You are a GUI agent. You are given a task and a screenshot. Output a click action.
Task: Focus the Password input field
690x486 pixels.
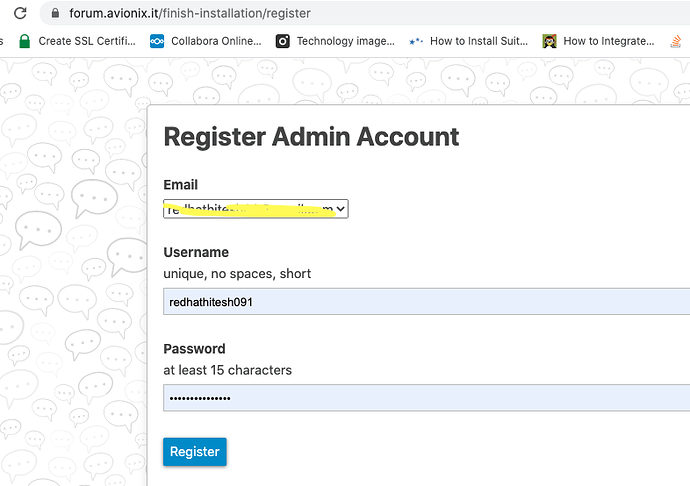(426, 398)
